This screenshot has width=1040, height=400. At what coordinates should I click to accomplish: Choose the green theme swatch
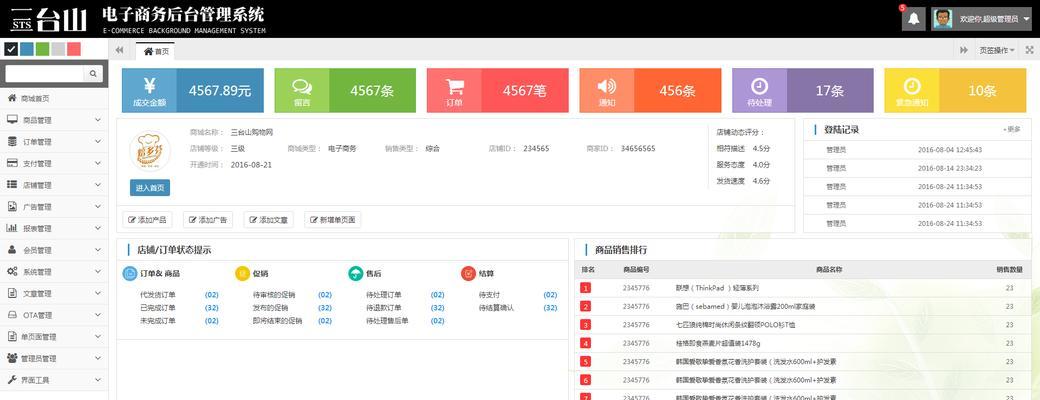42,49
